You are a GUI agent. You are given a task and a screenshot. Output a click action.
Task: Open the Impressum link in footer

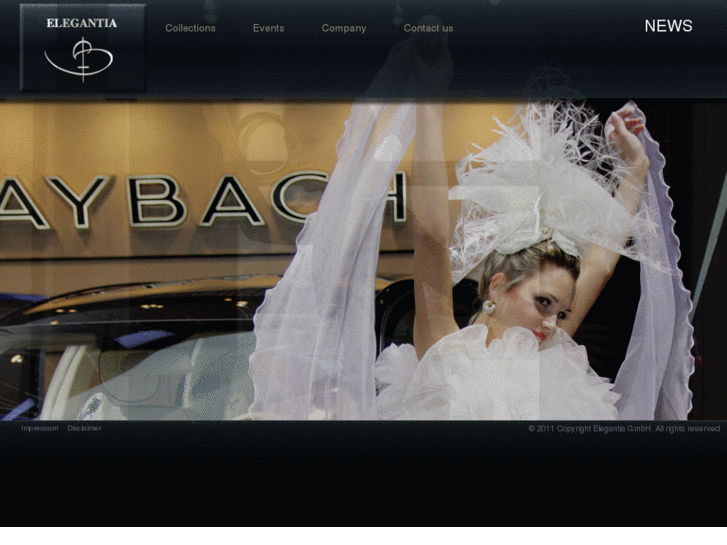pos(40,428)
